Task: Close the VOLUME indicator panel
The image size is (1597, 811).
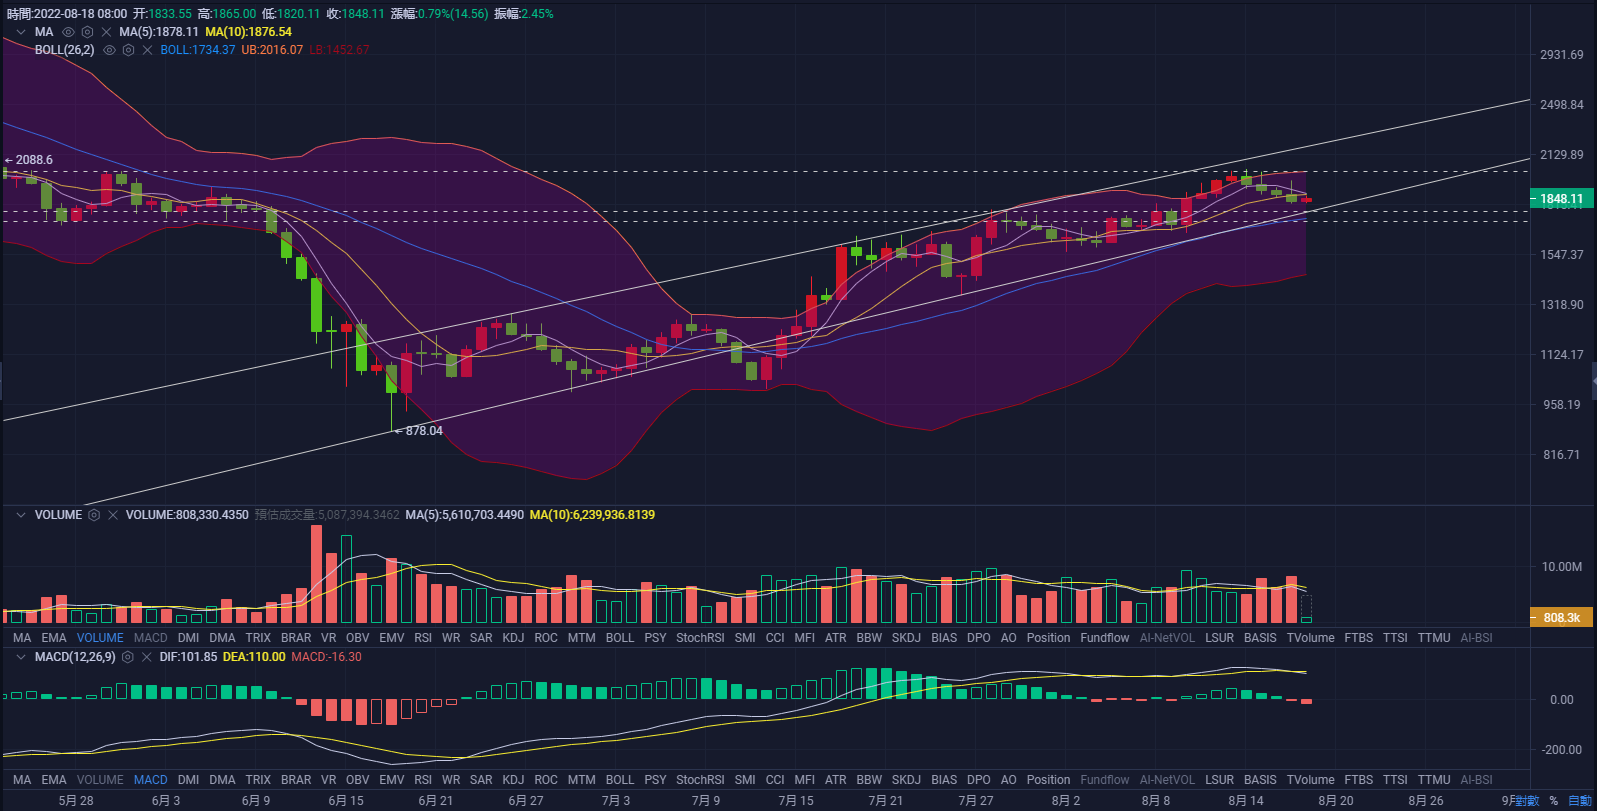Action: coord(113,515)
